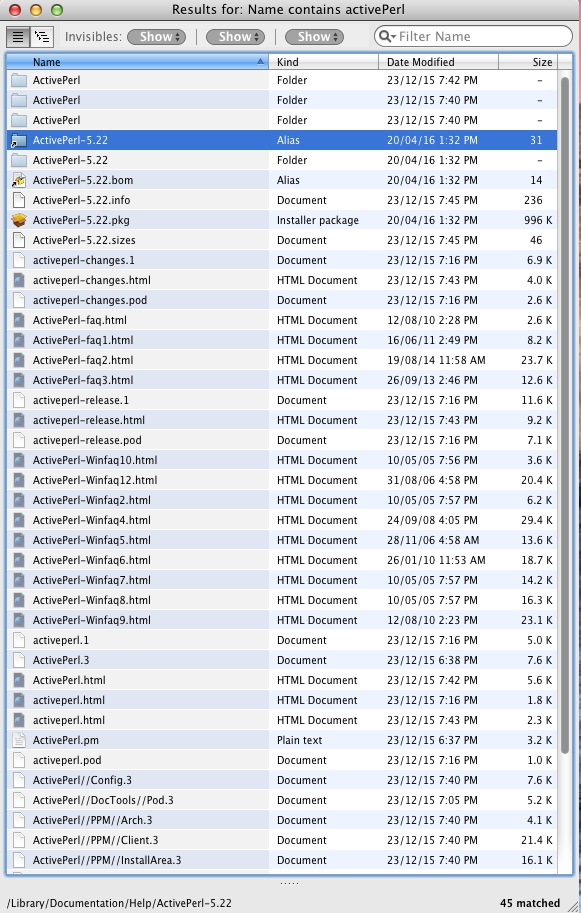Click the ActivePerl-5.22.sizes document icon
Image resolution: width=581 pixels, height=913 pixels.
tap(19, 240)
